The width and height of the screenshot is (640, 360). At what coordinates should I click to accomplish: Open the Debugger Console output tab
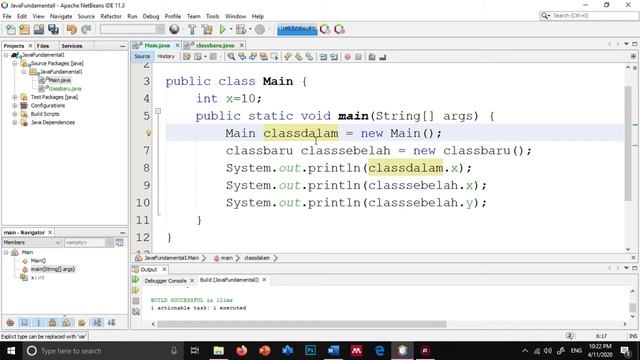click(x=165, y=281)
